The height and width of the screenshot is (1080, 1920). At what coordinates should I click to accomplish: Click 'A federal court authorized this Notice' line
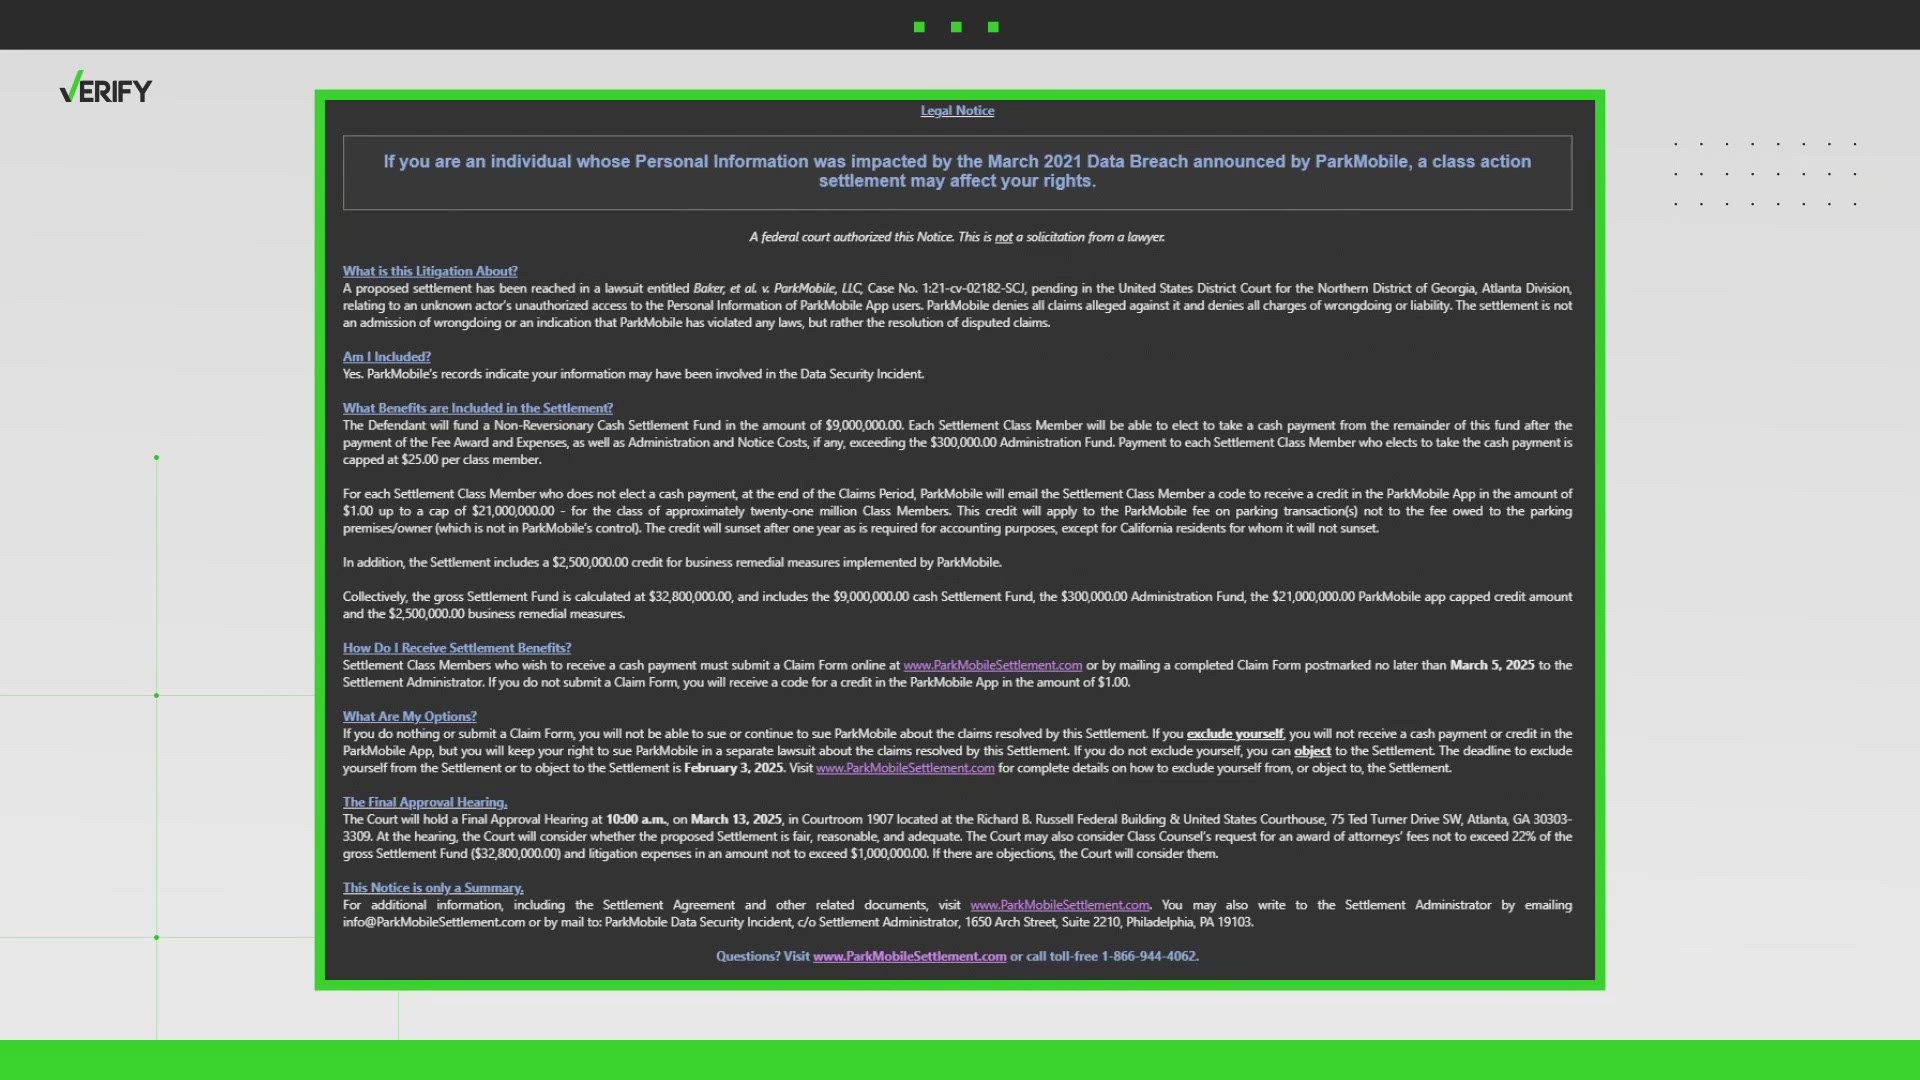coord(957,237)
